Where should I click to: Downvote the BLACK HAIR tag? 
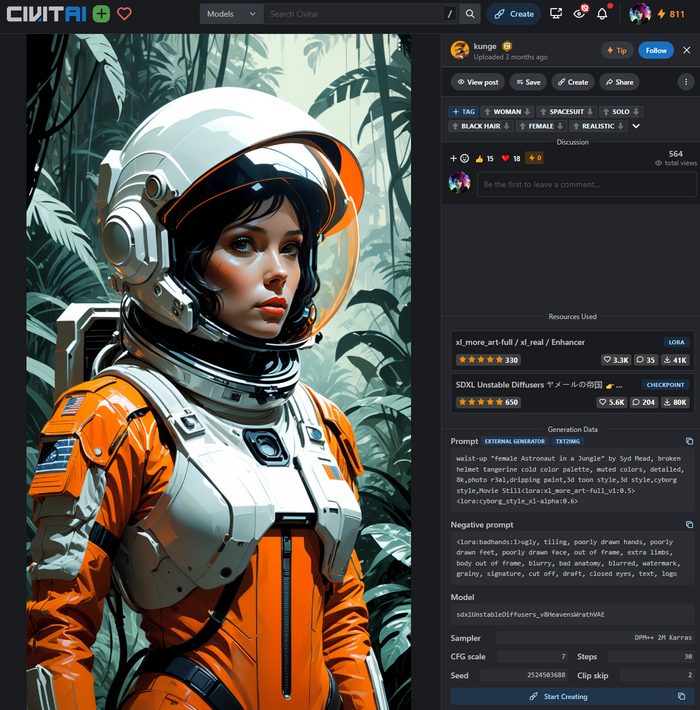pos(507,126)
